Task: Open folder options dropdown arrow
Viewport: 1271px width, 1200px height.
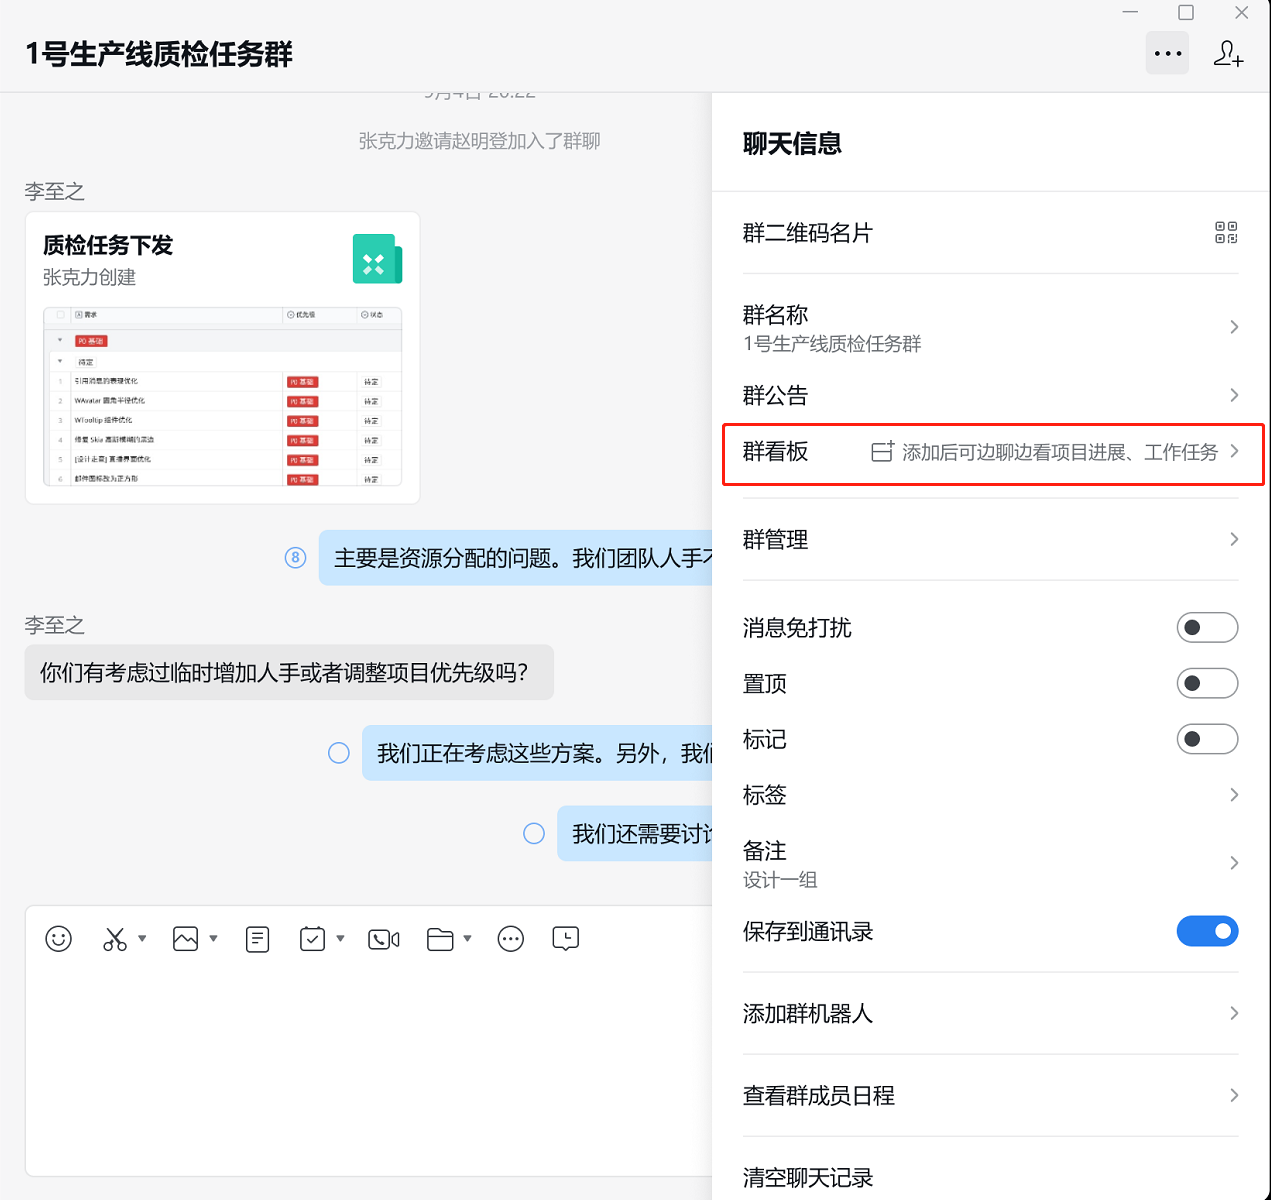Action: tap(467, 939)
